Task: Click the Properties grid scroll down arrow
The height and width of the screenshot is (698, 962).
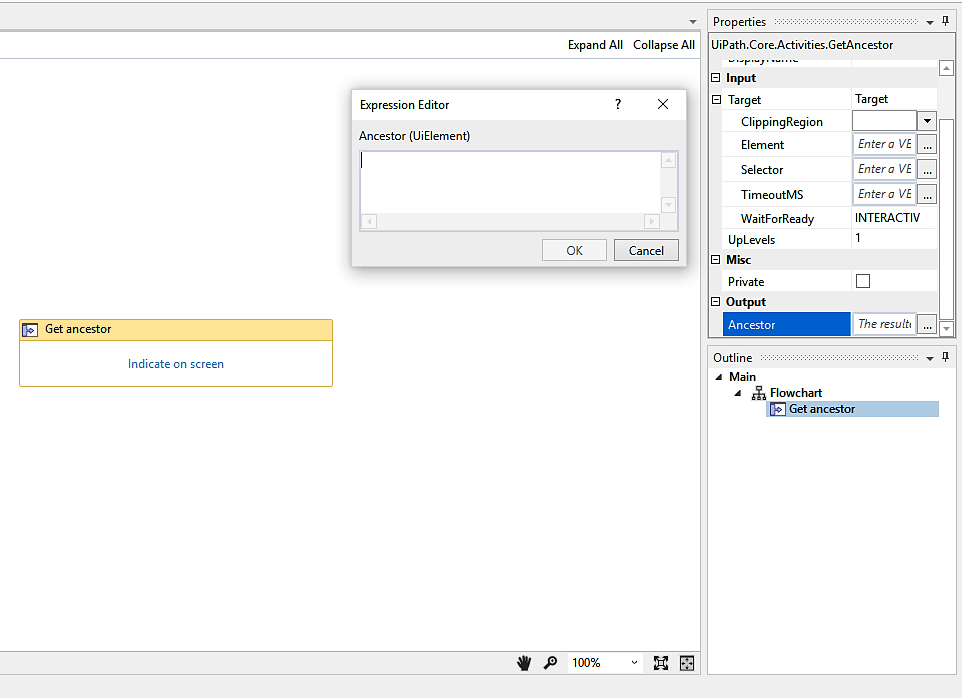Action: click(x=946, y=329)
